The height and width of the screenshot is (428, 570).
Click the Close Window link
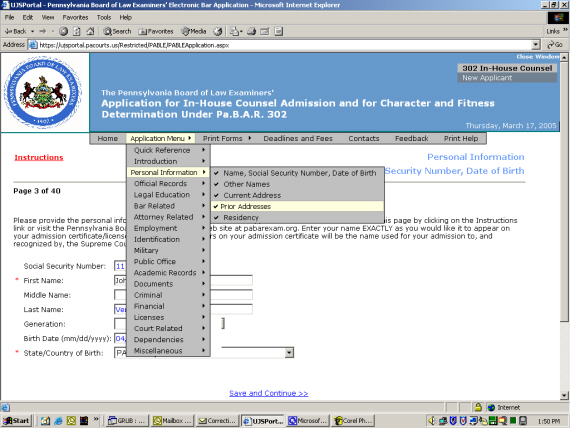pos(538,57)
